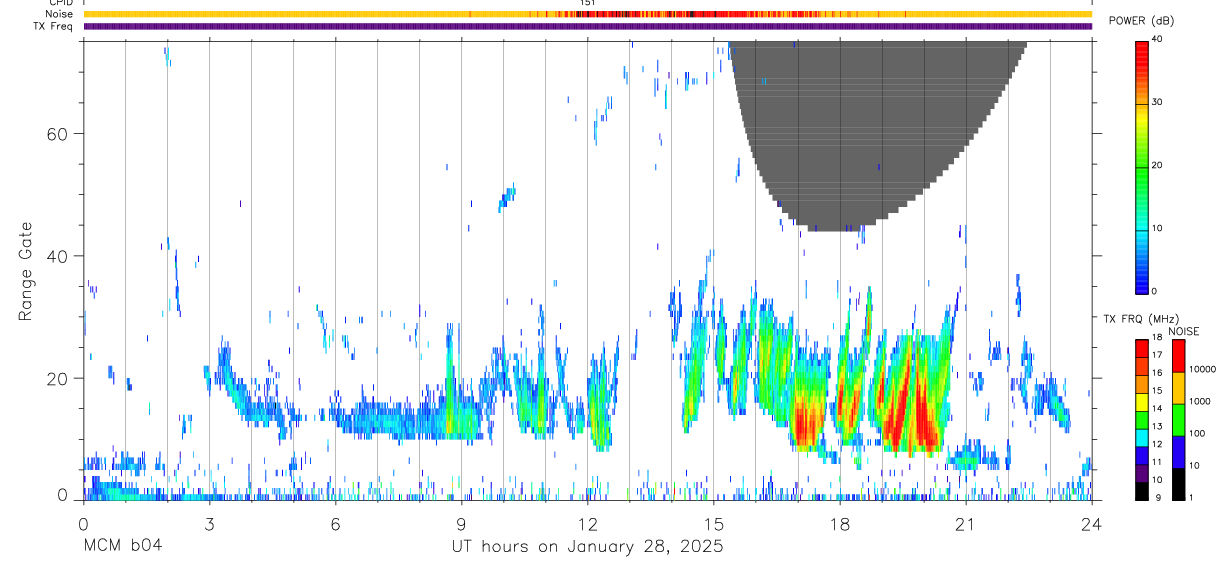Click the 100 noise scale label
The width and height of the screenshot is (1228, 567).
pos(1195,433)
